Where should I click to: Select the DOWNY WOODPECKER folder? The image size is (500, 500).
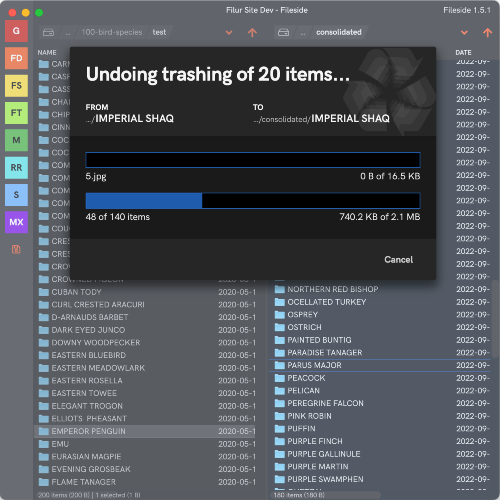tap(146, 343)
